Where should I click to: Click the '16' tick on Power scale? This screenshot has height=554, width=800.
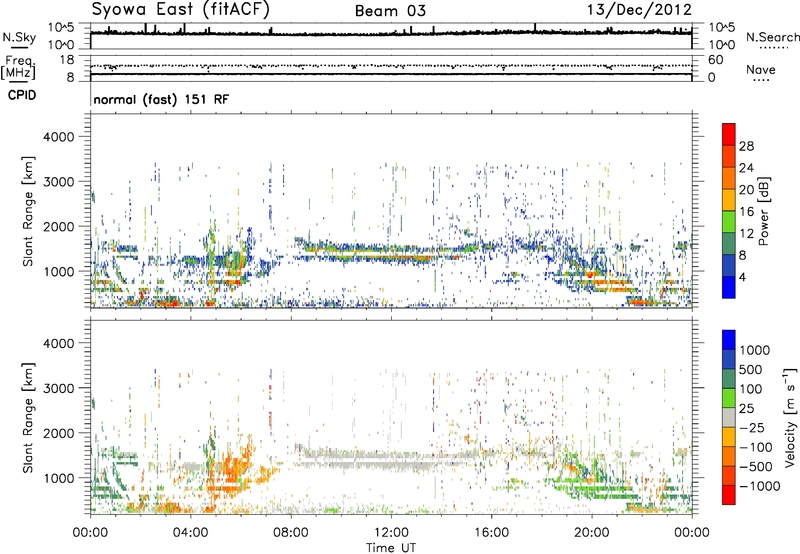[746, 212]
